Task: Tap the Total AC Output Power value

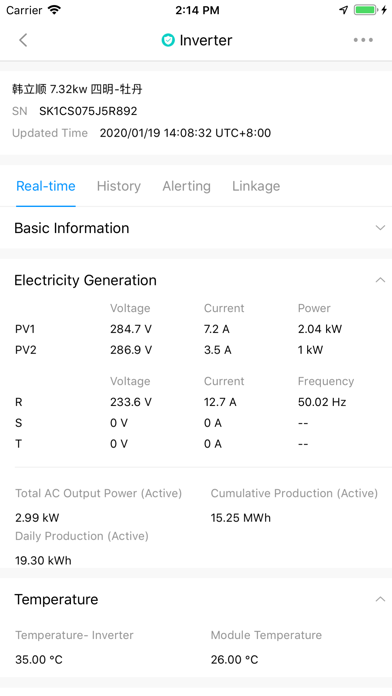Action: pos(37,518)
